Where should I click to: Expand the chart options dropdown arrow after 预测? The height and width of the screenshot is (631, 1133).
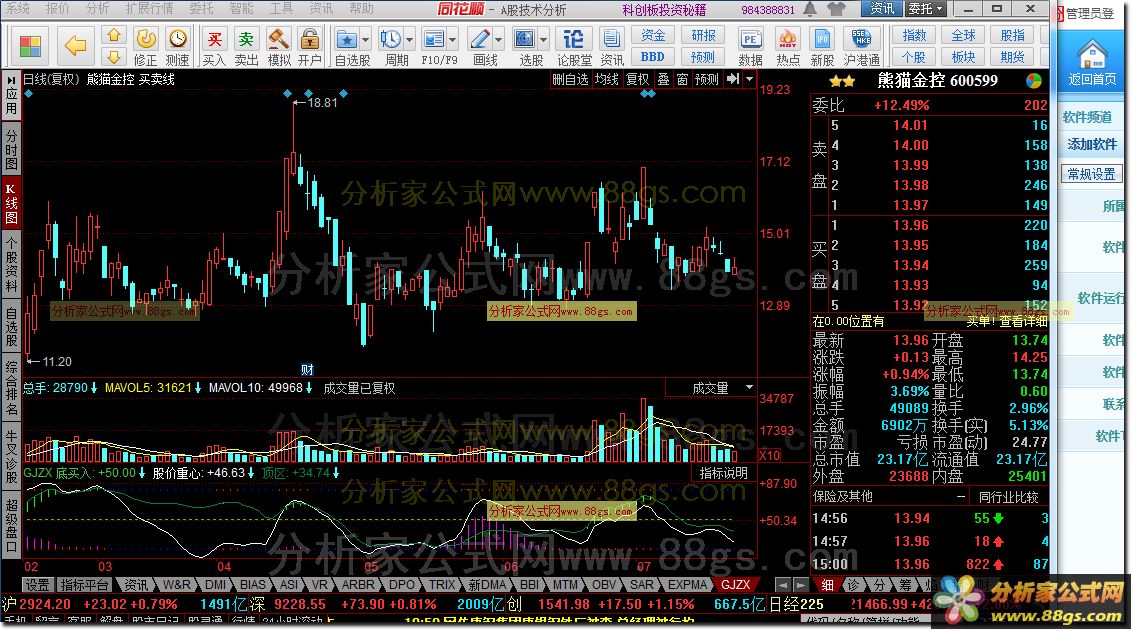point(749,79)
